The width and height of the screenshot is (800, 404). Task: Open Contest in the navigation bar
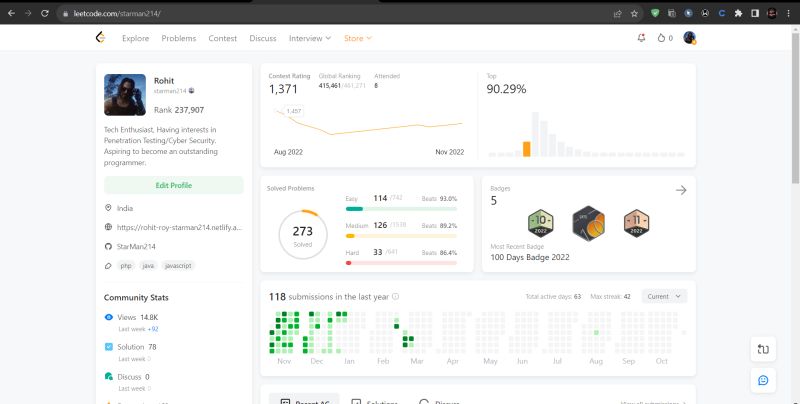222,38
